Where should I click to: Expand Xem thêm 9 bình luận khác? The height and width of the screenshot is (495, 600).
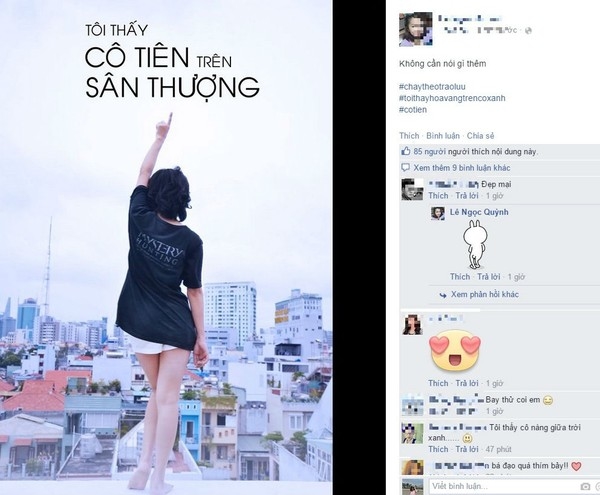point(461,168)
